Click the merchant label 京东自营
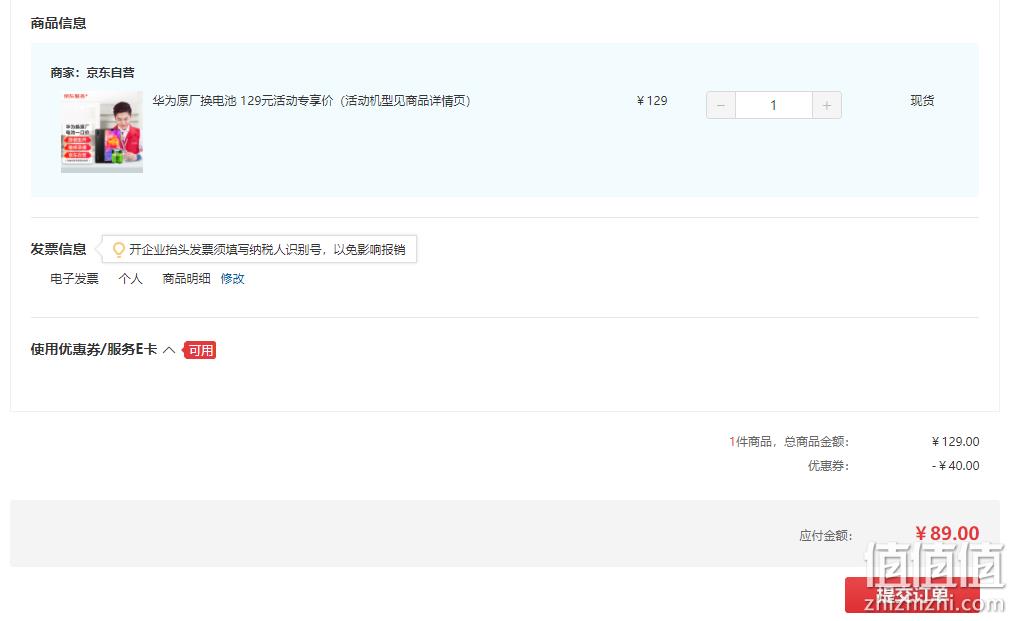The image size is (1014, 621). pos(111,72)
